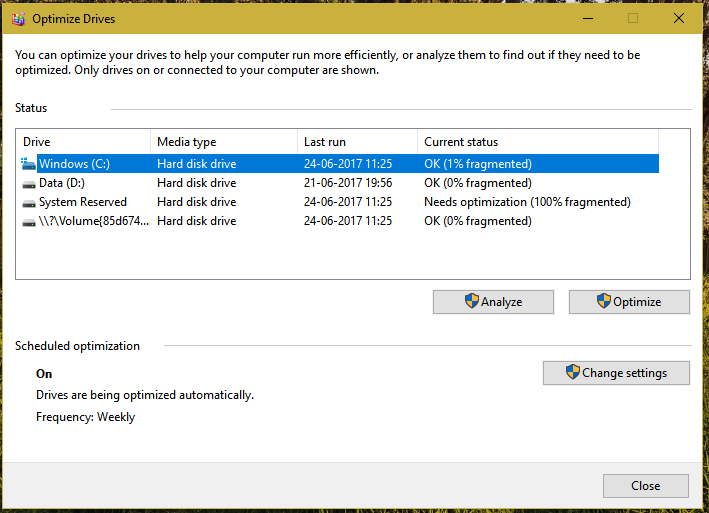This screenshot has height=513, width=709.
Task: Click the Windows (C:) drive icon
Action: coord(28,164)
